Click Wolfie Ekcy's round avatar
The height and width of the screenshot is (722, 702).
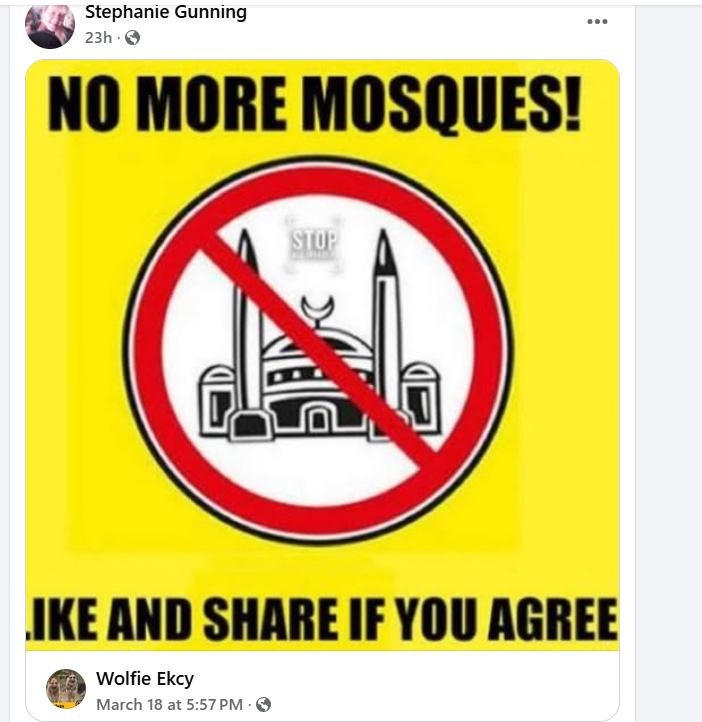point(66,689)
